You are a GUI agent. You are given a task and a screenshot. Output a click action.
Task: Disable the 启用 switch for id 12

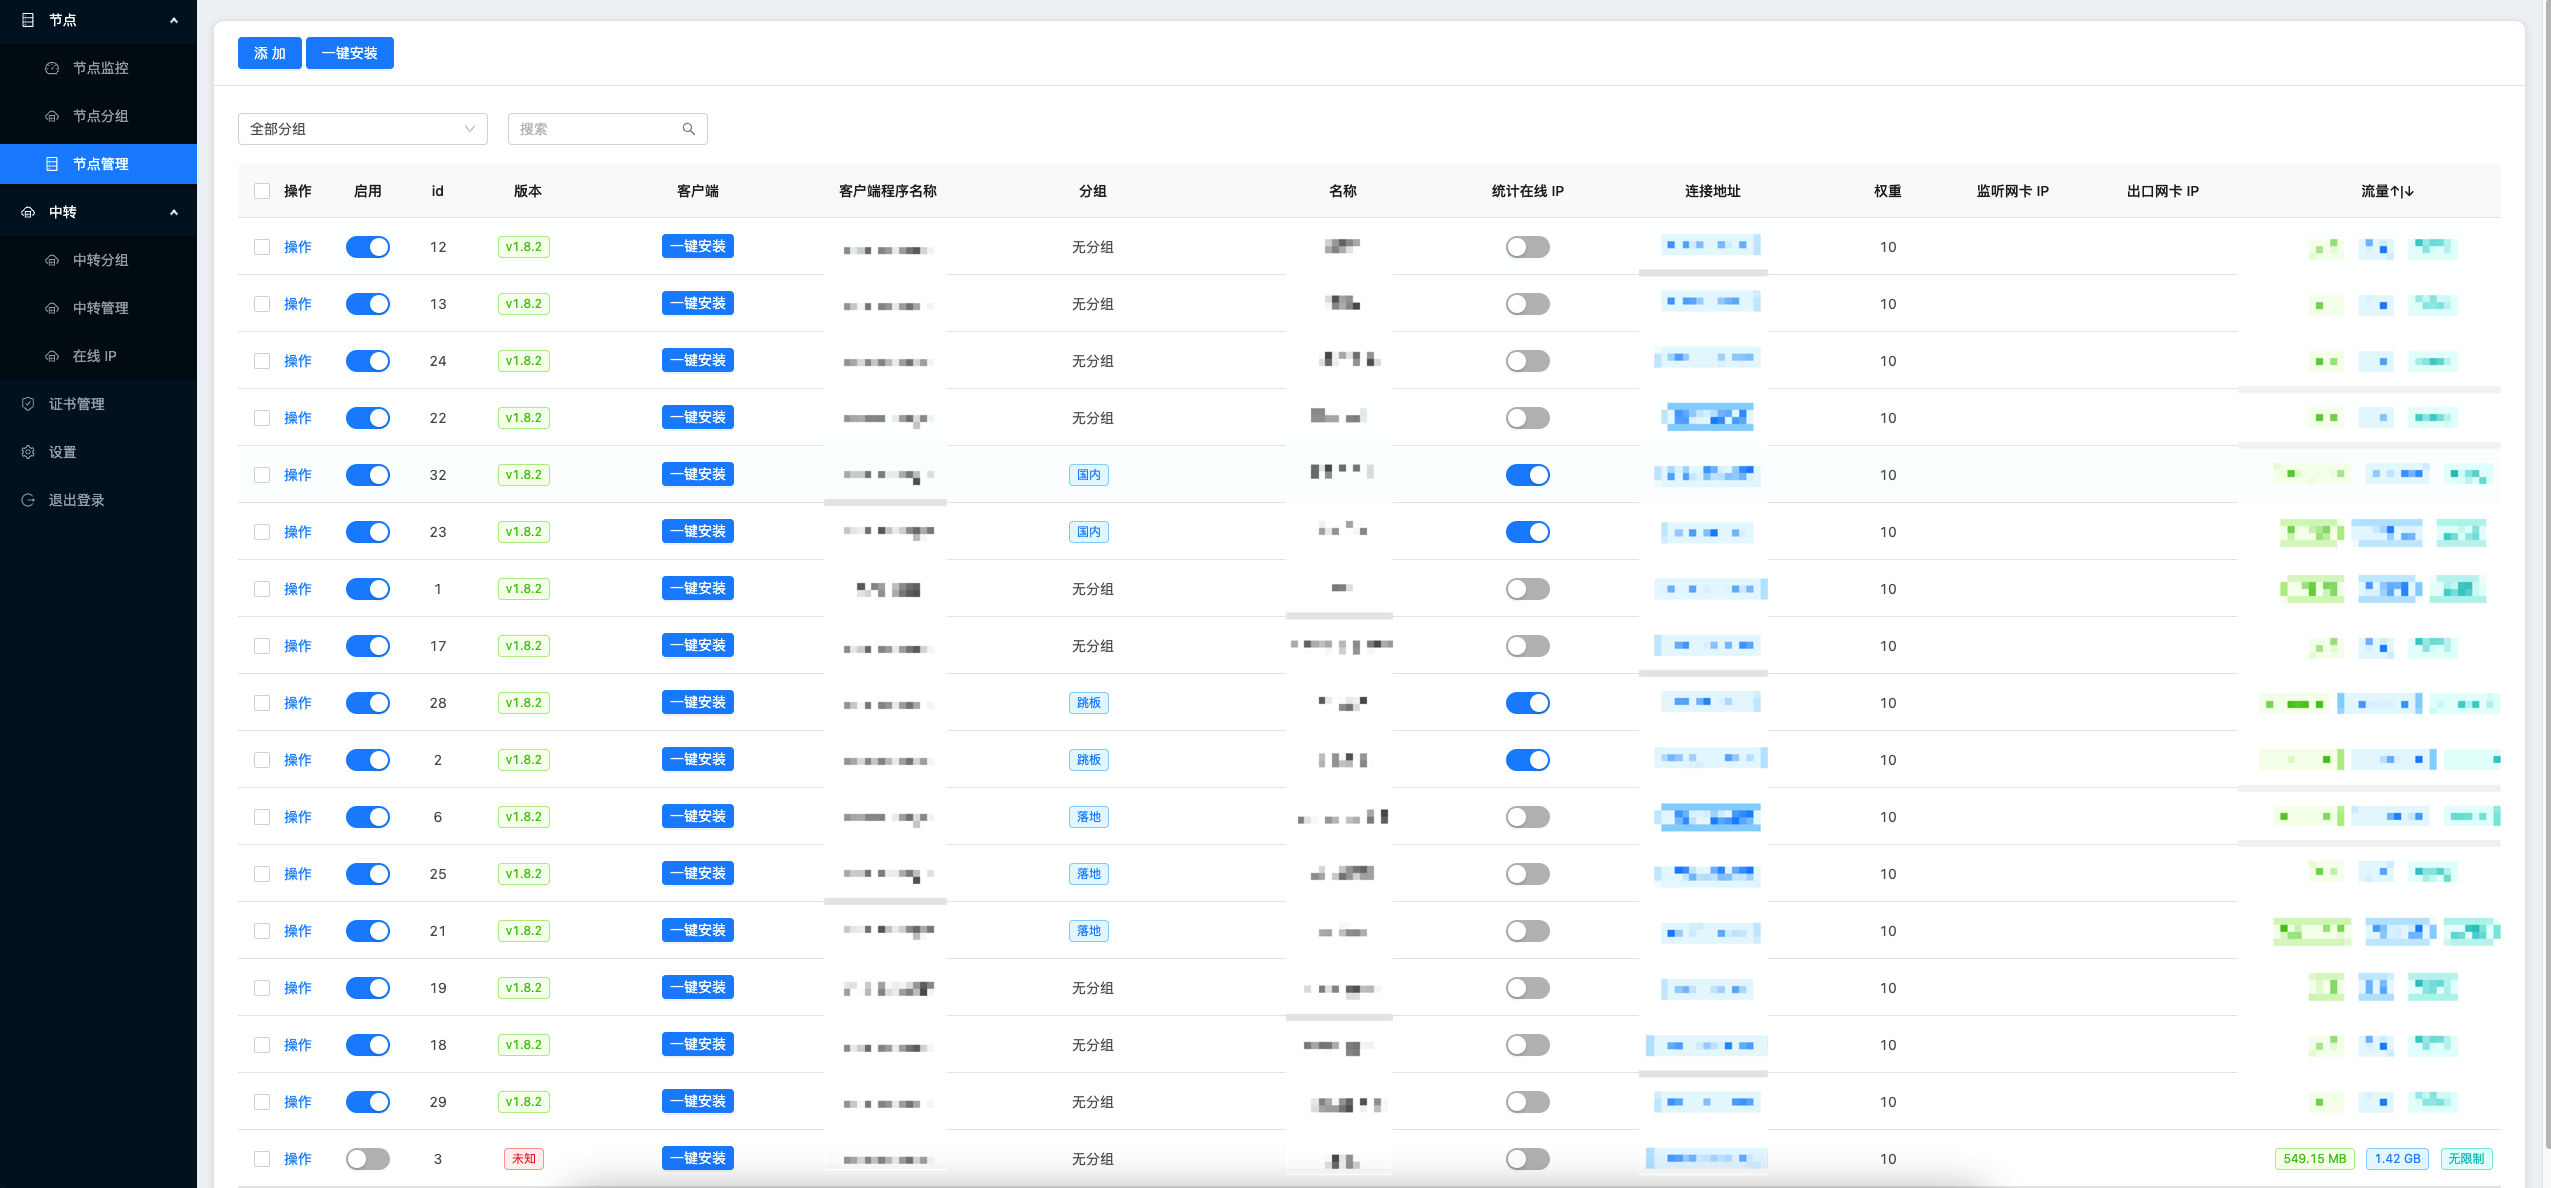click(x=368, y=247)
